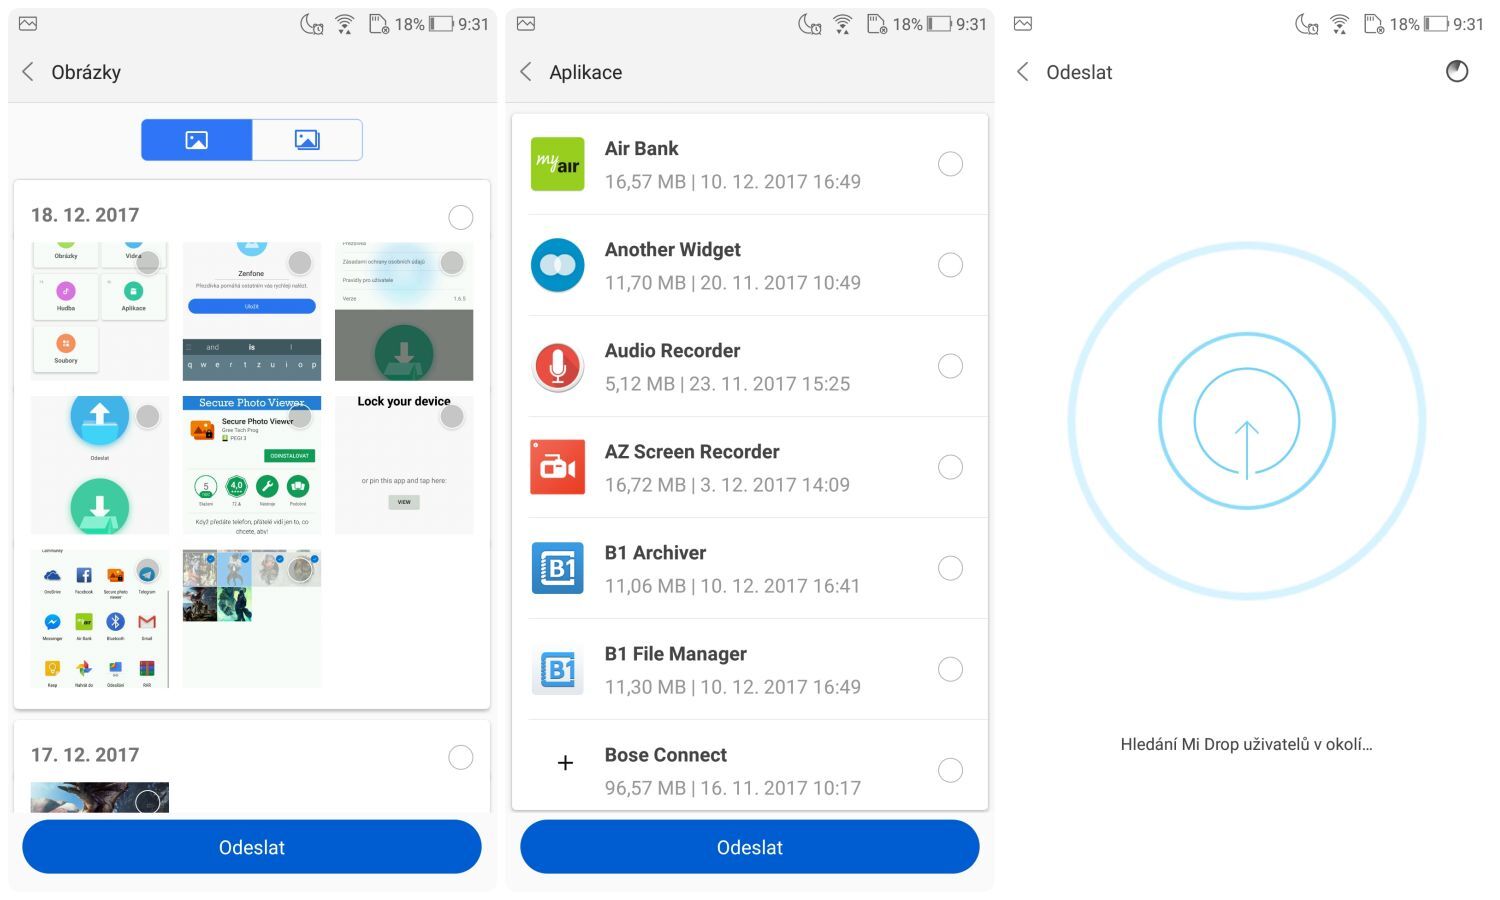The image size is (1500, 900).
Task: Tap the B1 Archiver app icon
Action: [x=557, y=568]
